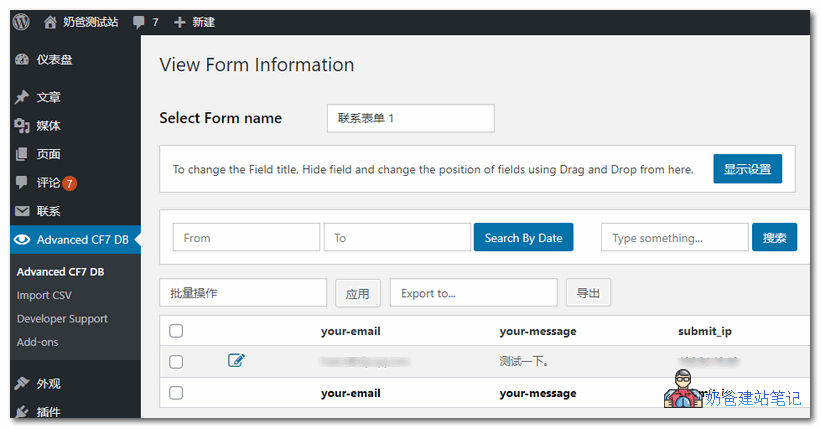Click the 联系 envelope icon
Image resolution: width=821 pixels, height=429 pixels.
point(22,211)
